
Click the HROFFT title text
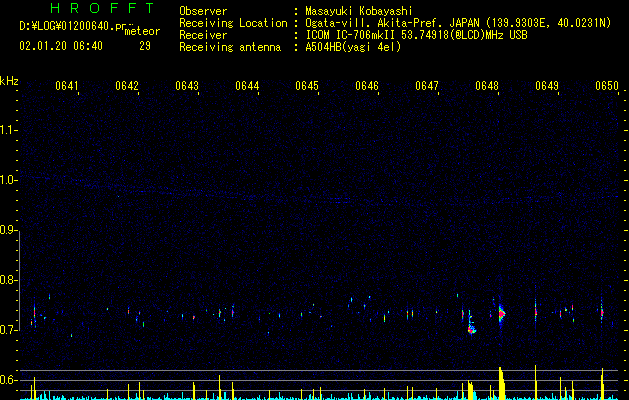point(103,8)
